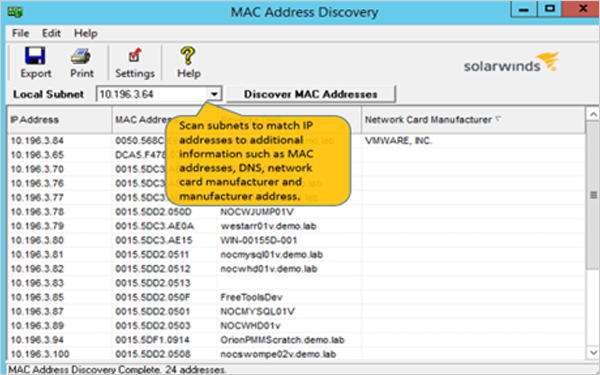Click MAC address 0015.5DD2.050D
The image size is (600, 375).
153,212
